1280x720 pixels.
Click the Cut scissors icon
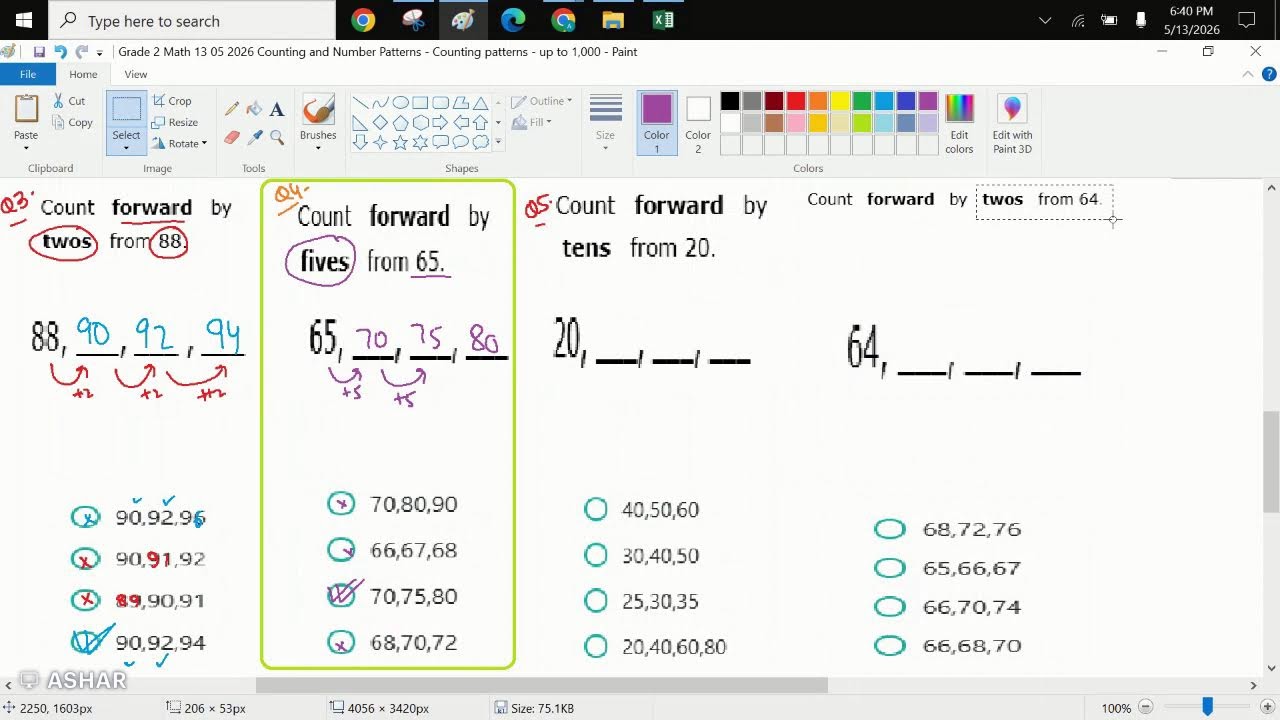pyautogui.click(x=59, y=101)
